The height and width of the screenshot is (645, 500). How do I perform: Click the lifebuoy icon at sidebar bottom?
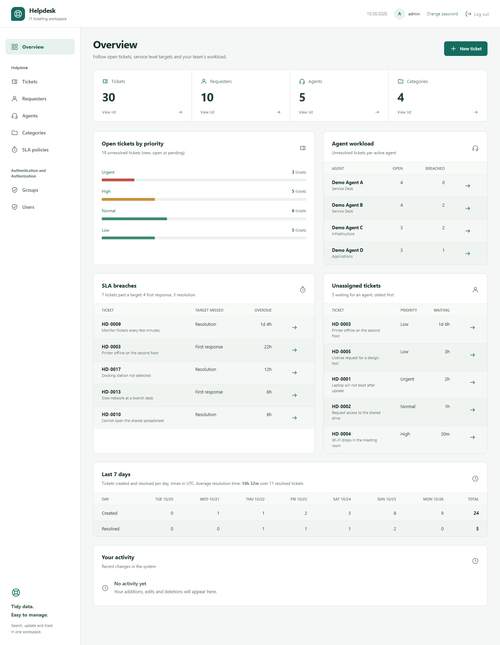coord(16,593)
